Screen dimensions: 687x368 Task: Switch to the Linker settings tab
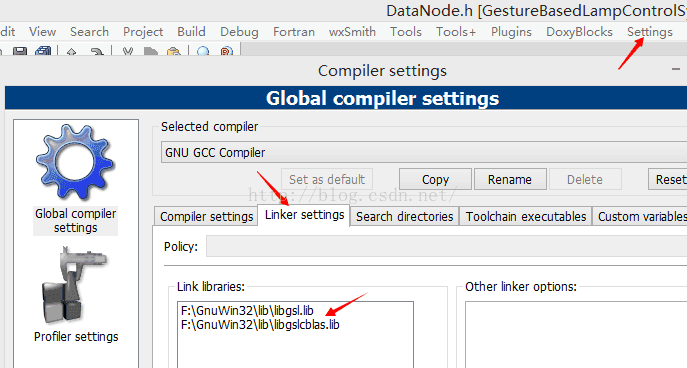pos(305,215)
